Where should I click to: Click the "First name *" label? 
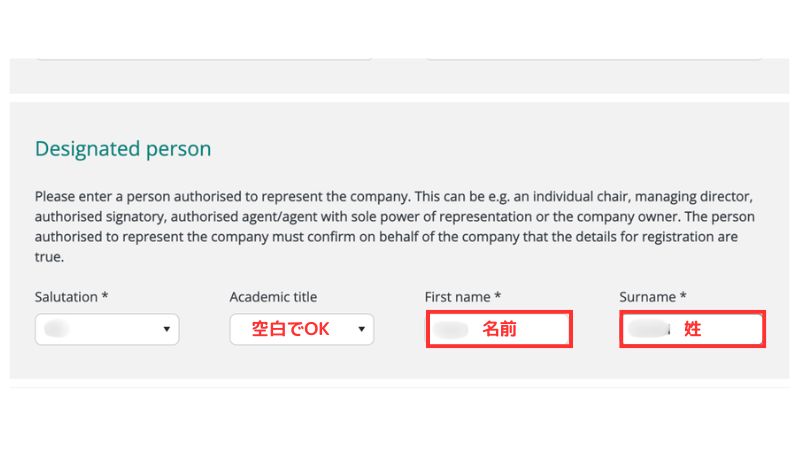(463, 297)
